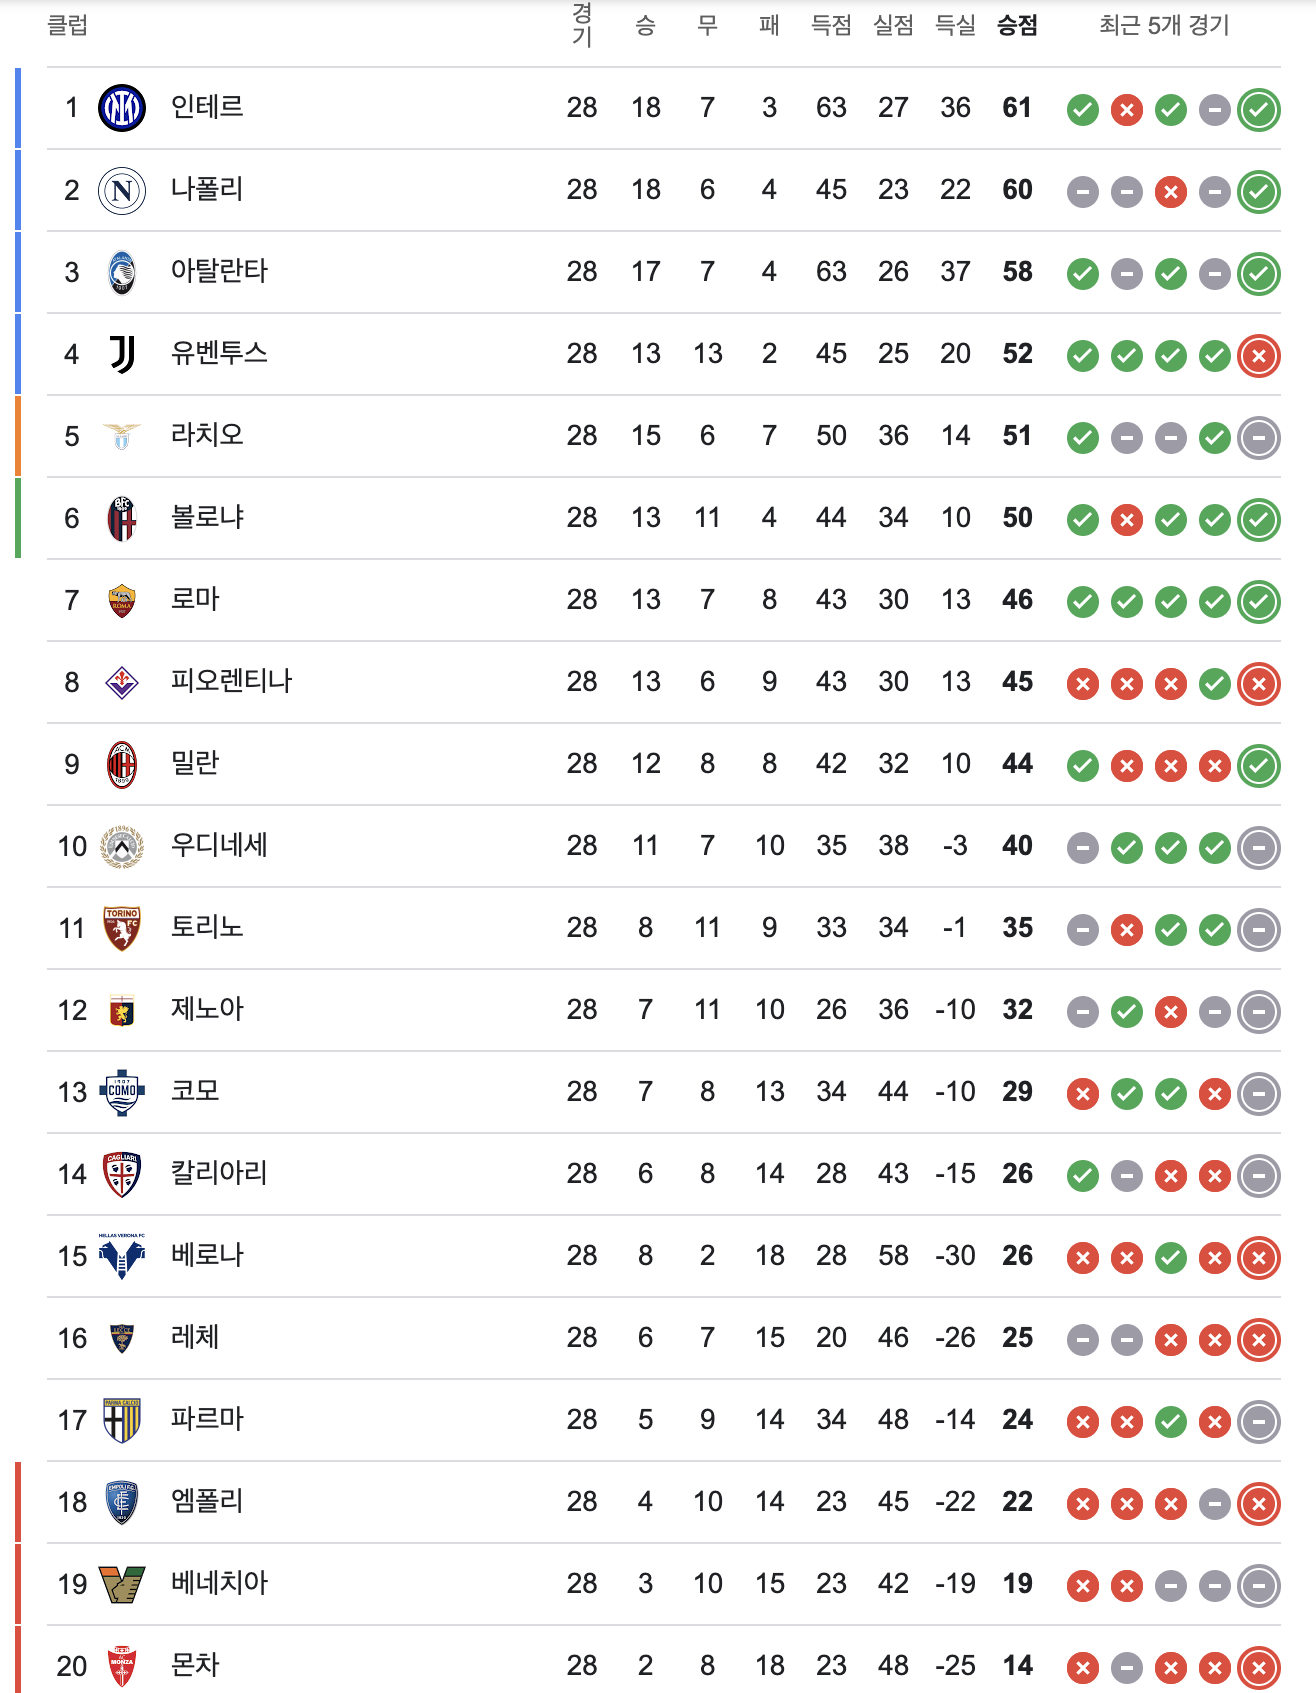
Task: Click the Como club logo
Action: pos(122,1092)
